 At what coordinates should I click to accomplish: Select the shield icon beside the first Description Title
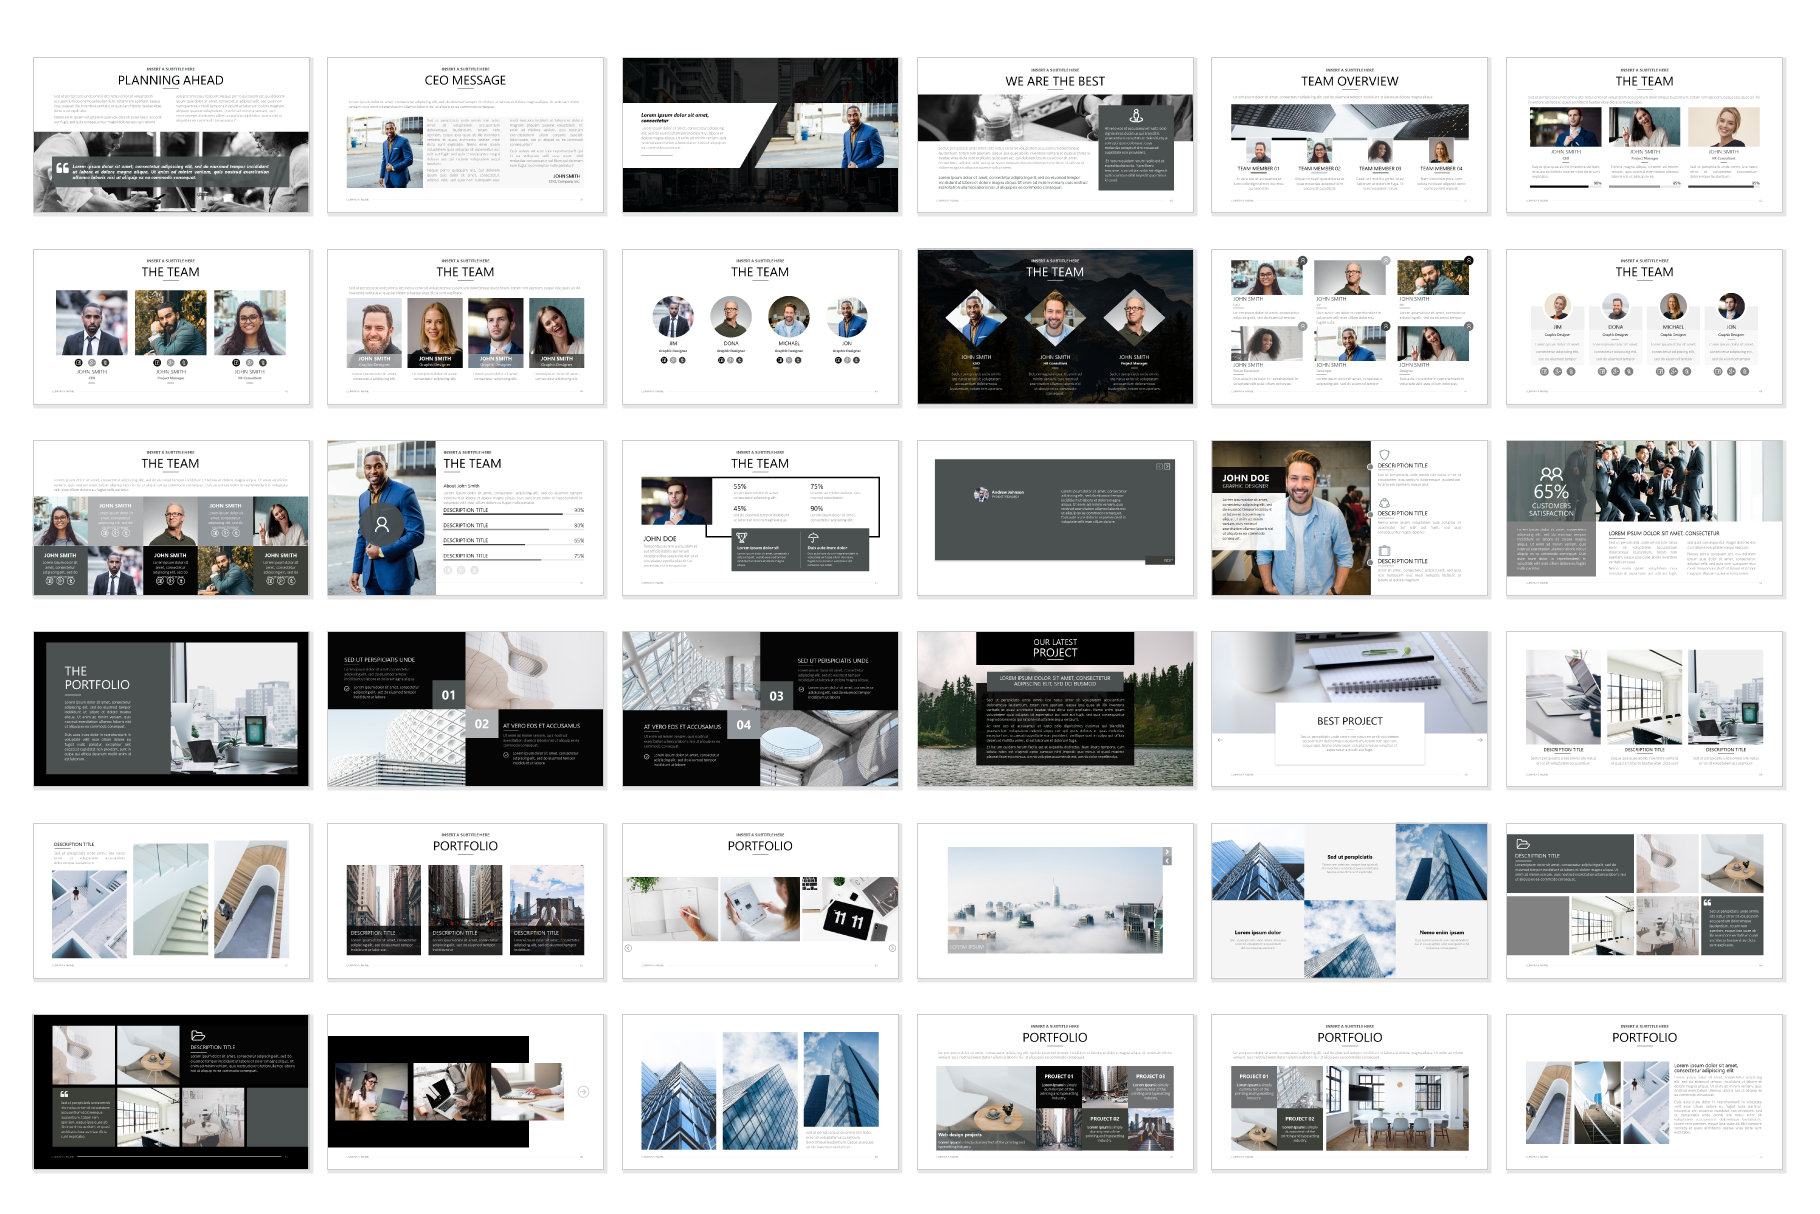tap(1384, 454)
